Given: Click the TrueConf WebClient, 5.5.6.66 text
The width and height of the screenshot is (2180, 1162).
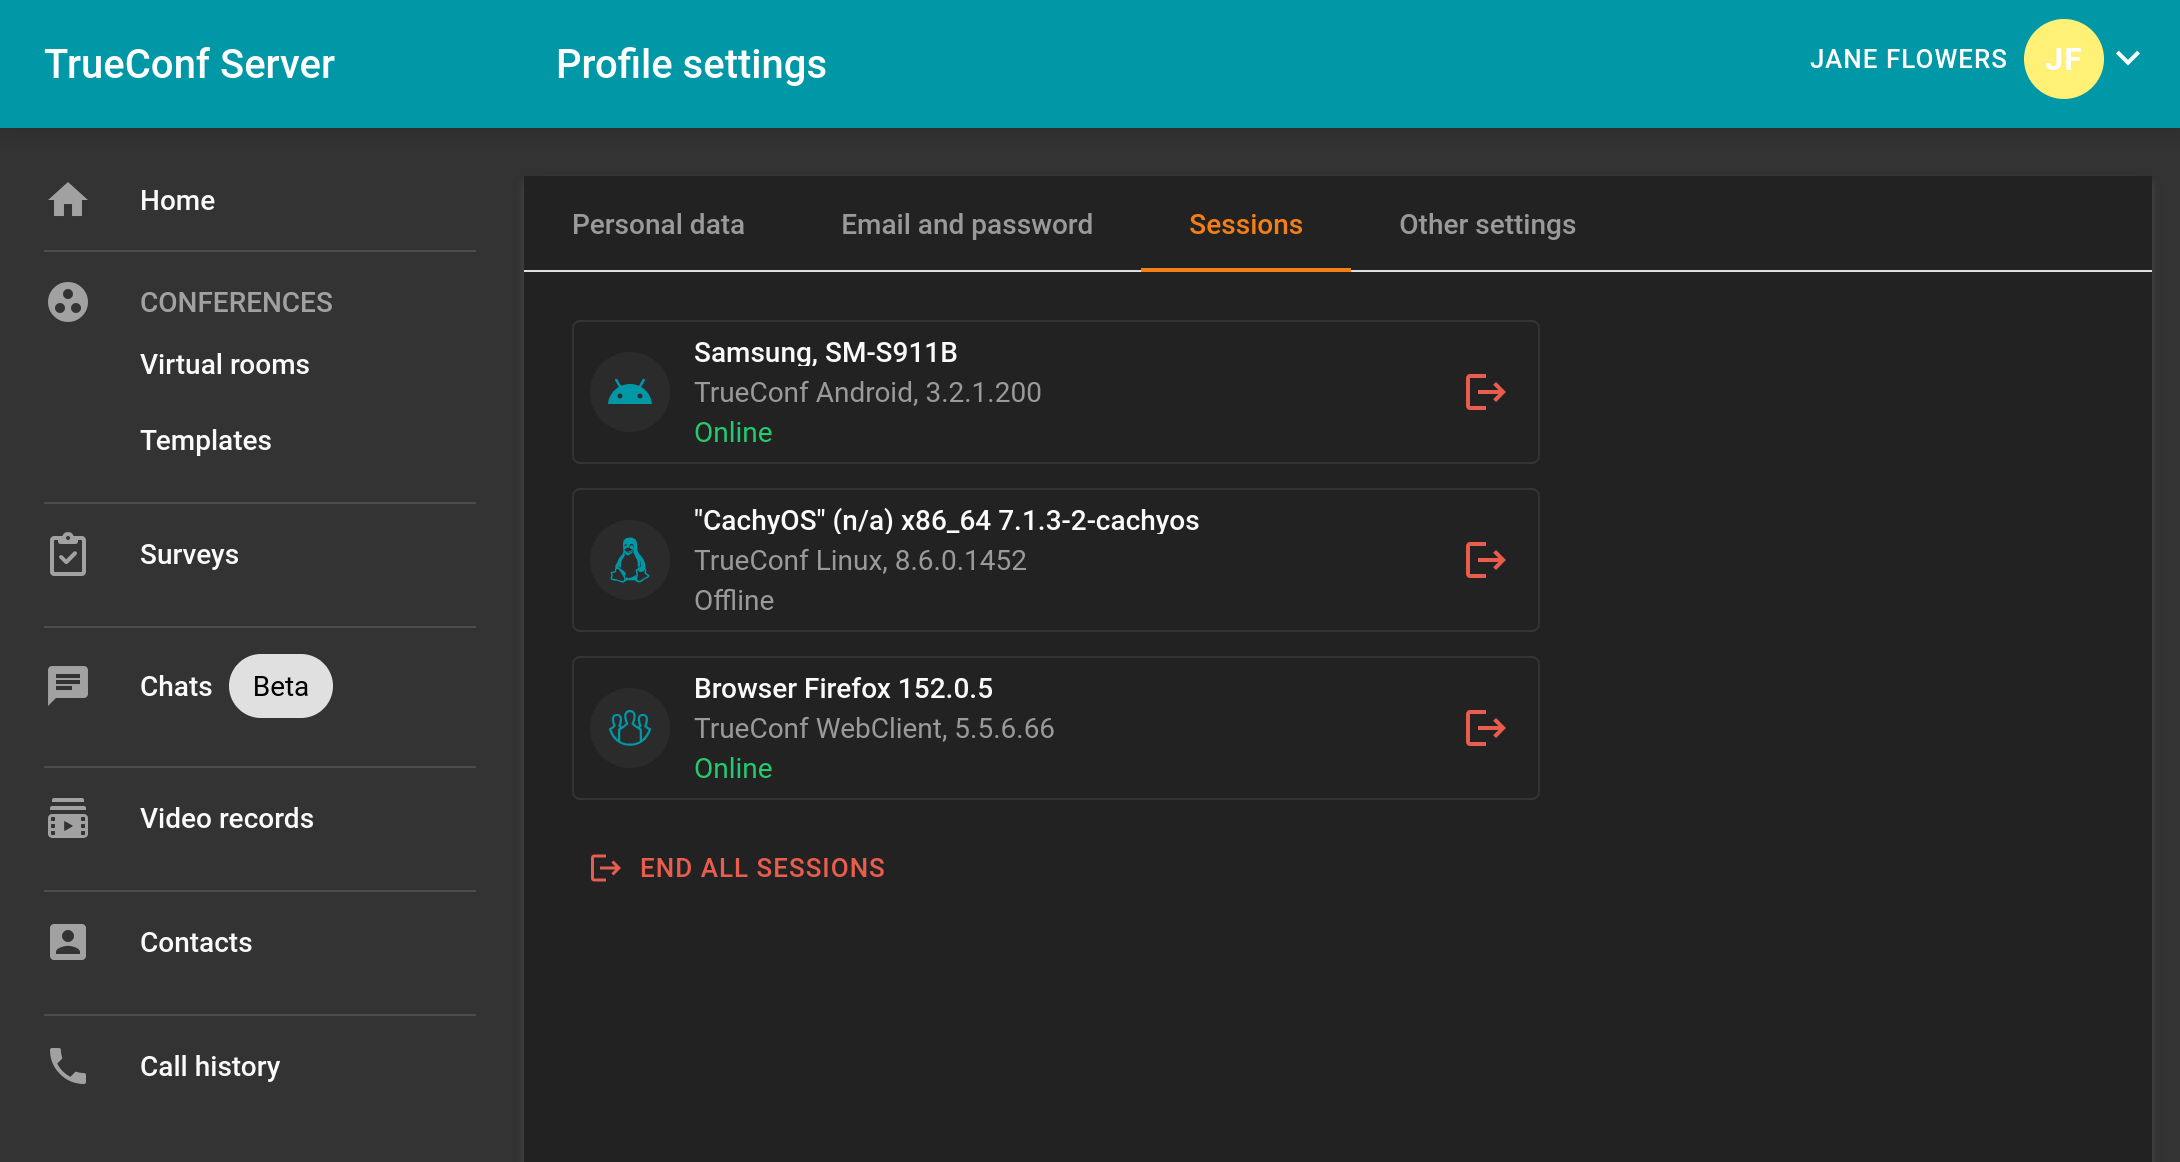Looking at the screenshot, I should point(874,728).
